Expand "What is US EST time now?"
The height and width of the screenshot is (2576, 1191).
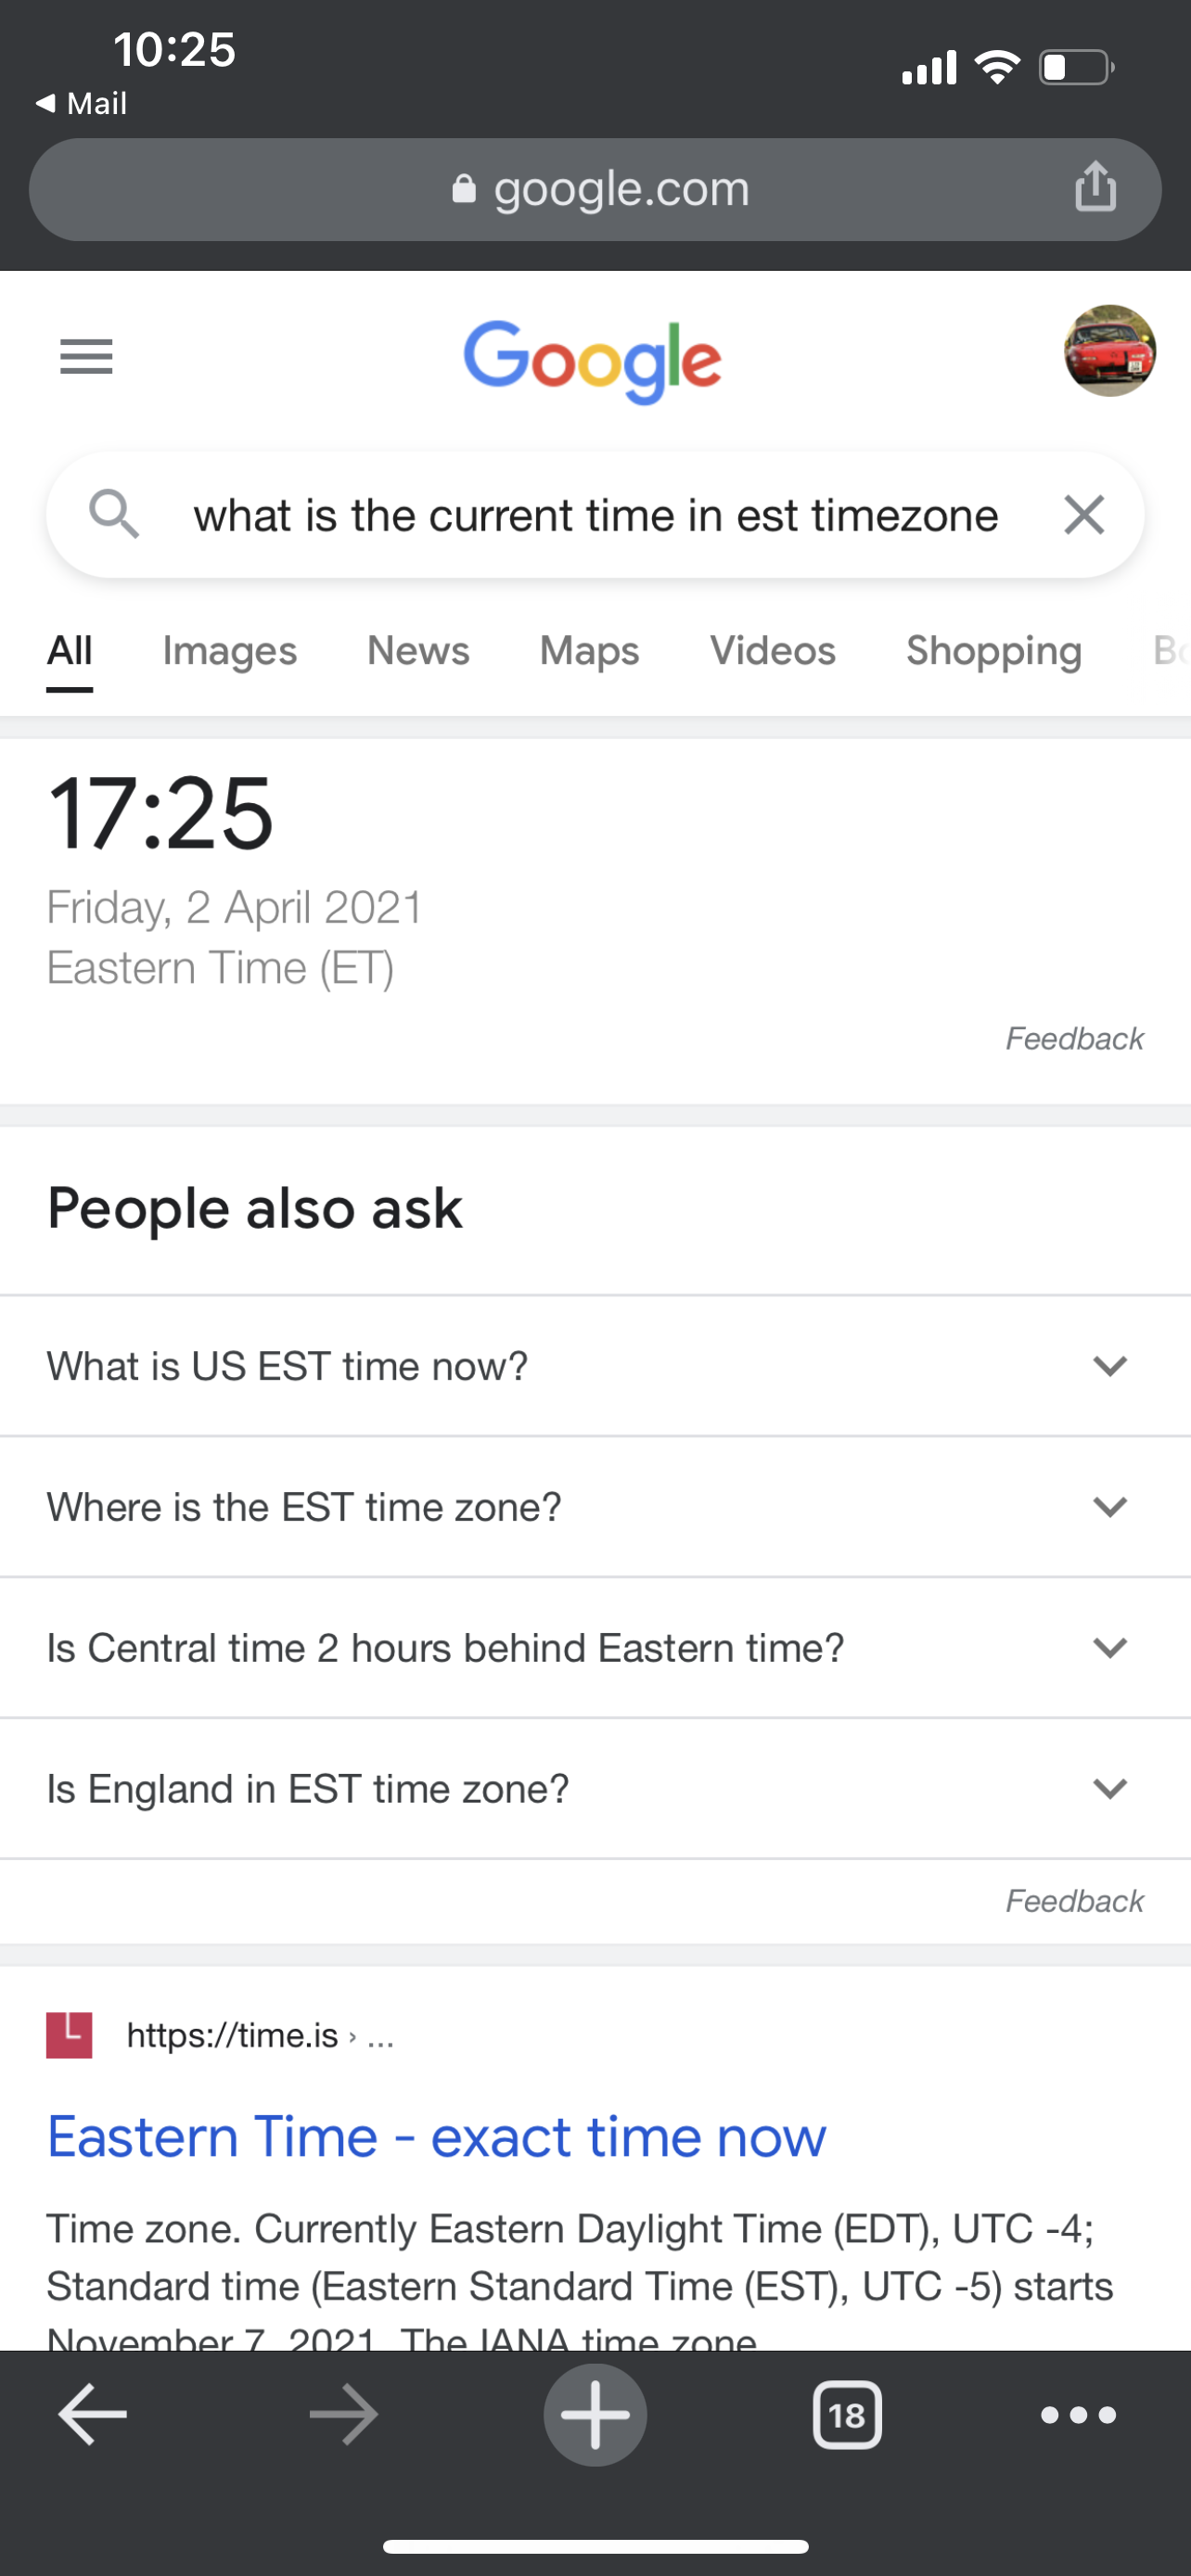coord(595,1366)
